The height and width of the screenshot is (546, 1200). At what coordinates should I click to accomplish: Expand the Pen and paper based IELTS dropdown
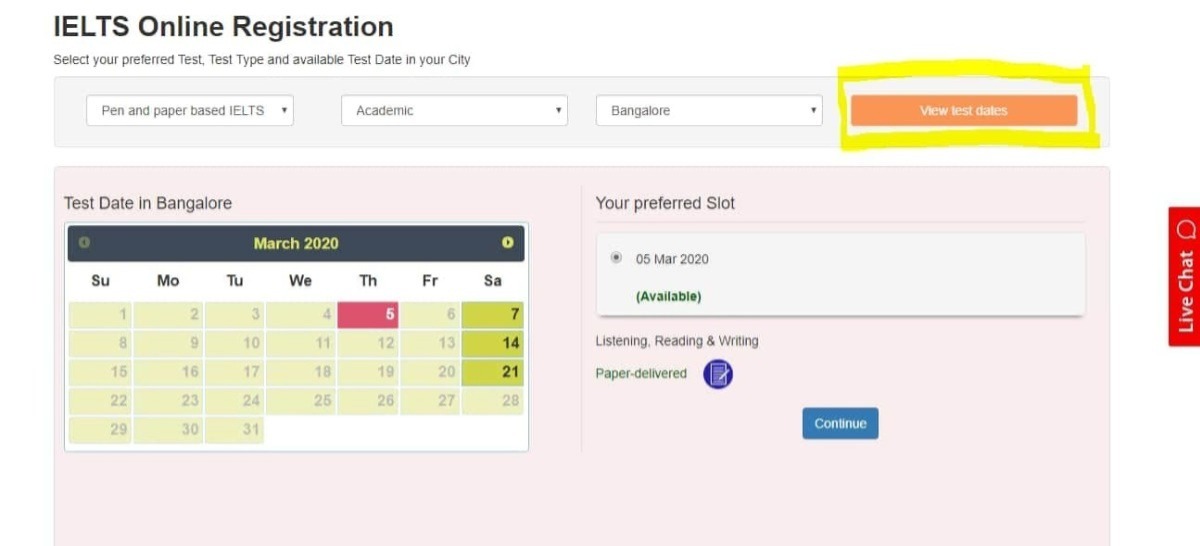pyautogui.click(x=190, y=111)
